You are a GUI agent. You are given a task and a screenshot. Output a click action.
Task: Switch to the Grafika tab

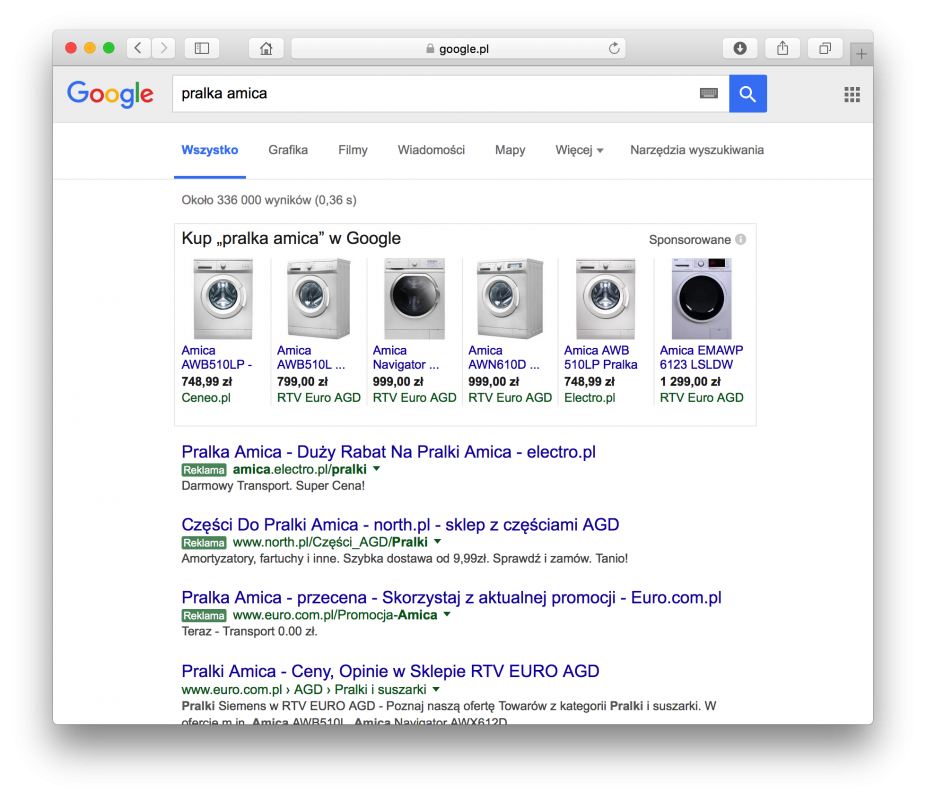[288, 150]
